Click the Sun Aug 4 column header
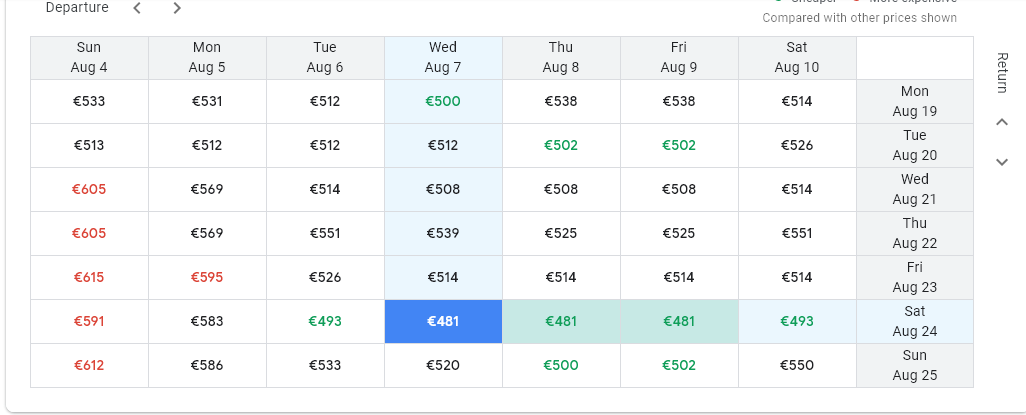 tap(89, 58)
